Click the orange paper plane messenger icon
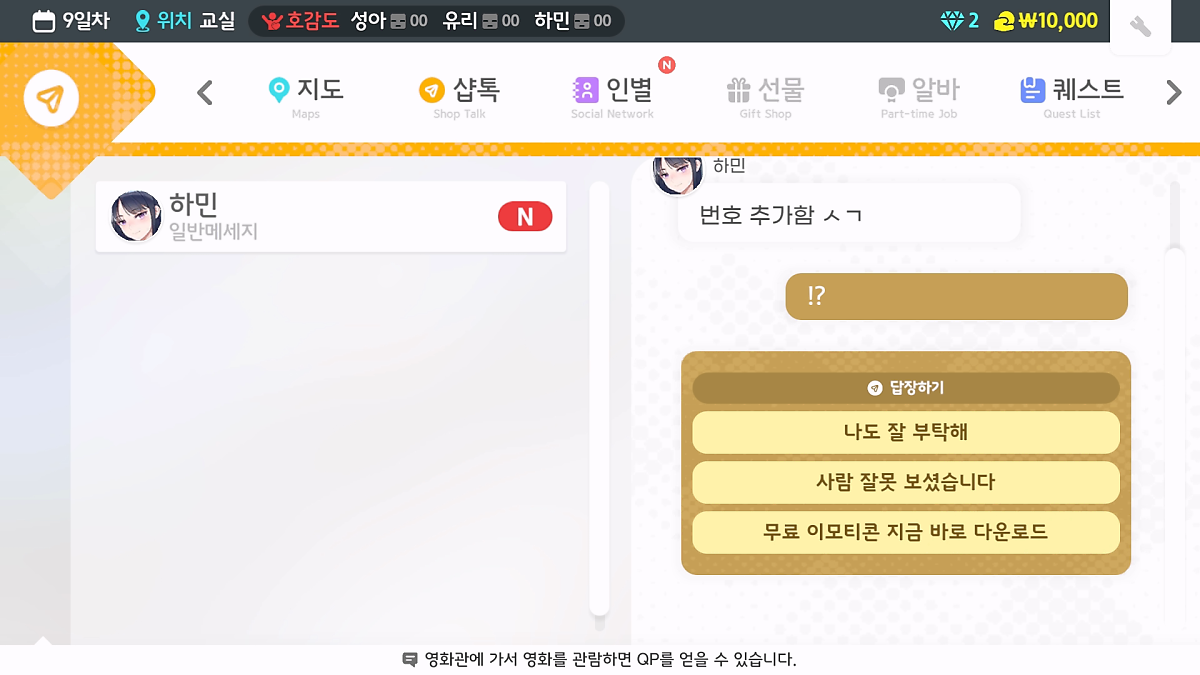 [x=51, y=98]
